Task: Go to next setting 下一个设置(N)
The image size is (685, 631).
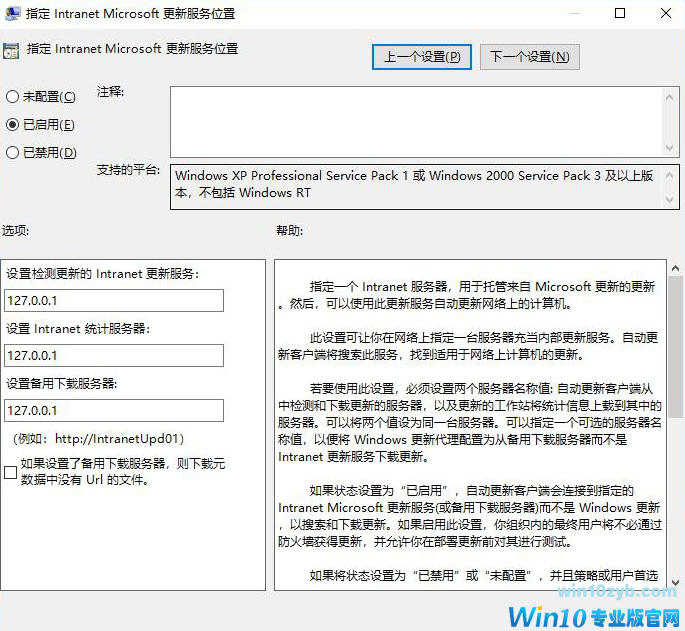Action: click(x=529, y=57)
